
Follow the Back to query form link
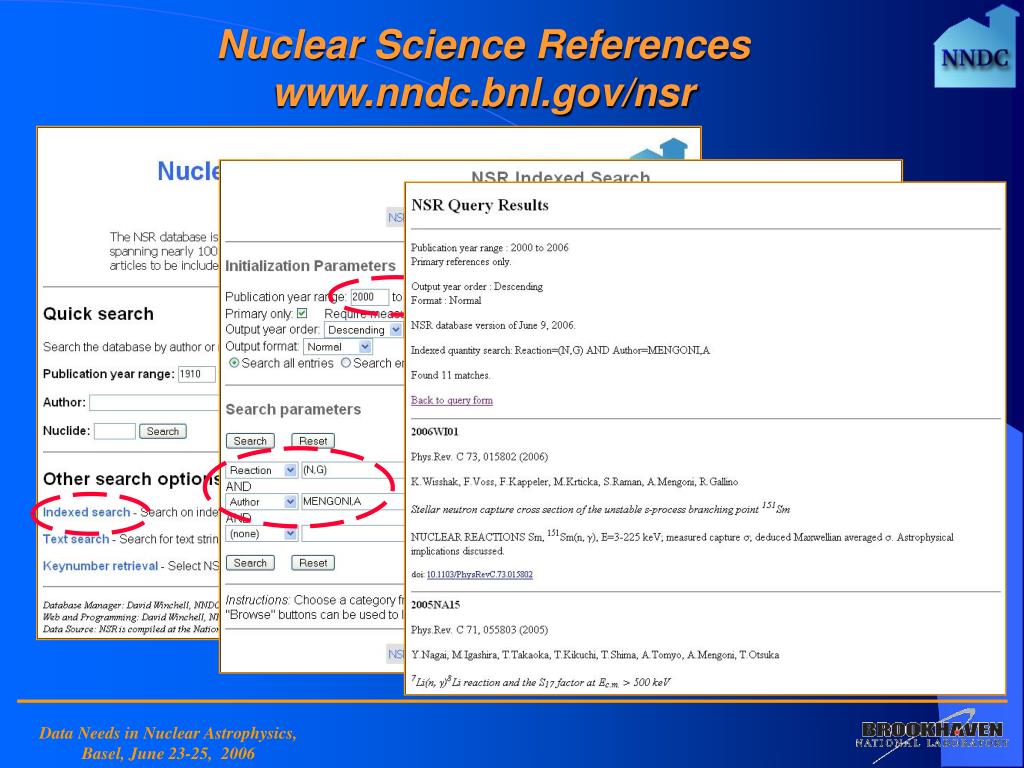pyautogui.click(x=452, y=400)
